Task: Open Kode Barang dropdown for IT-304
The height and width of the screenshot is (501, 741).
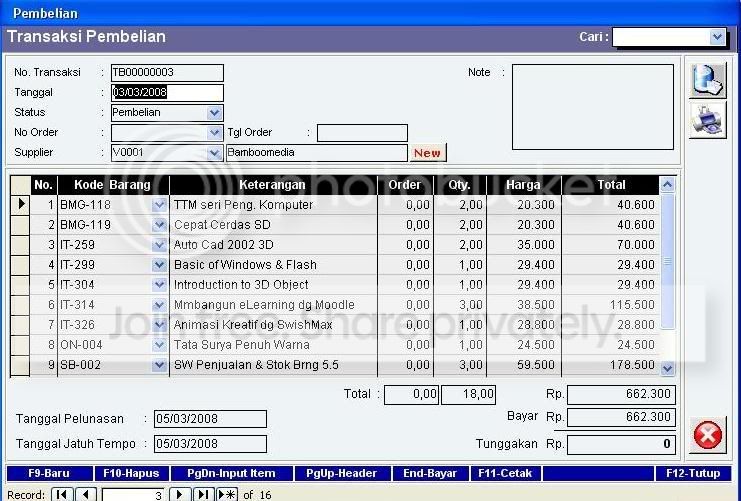Action: [159, 285]
